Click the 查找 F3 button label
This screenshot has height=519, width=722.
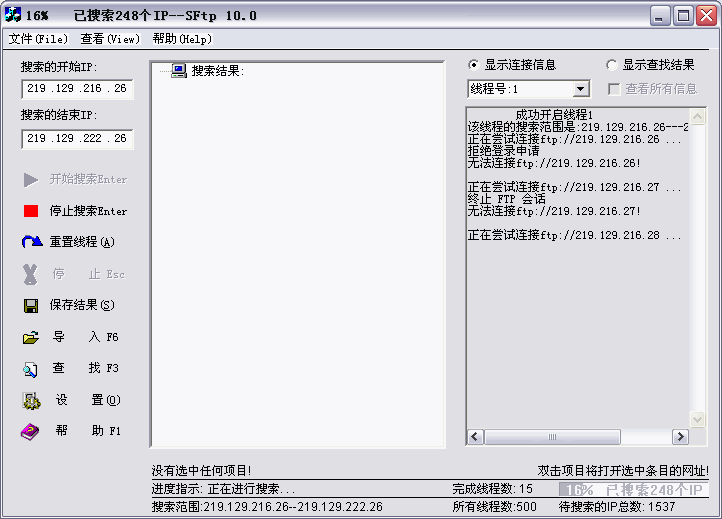(x=86, y=368)
